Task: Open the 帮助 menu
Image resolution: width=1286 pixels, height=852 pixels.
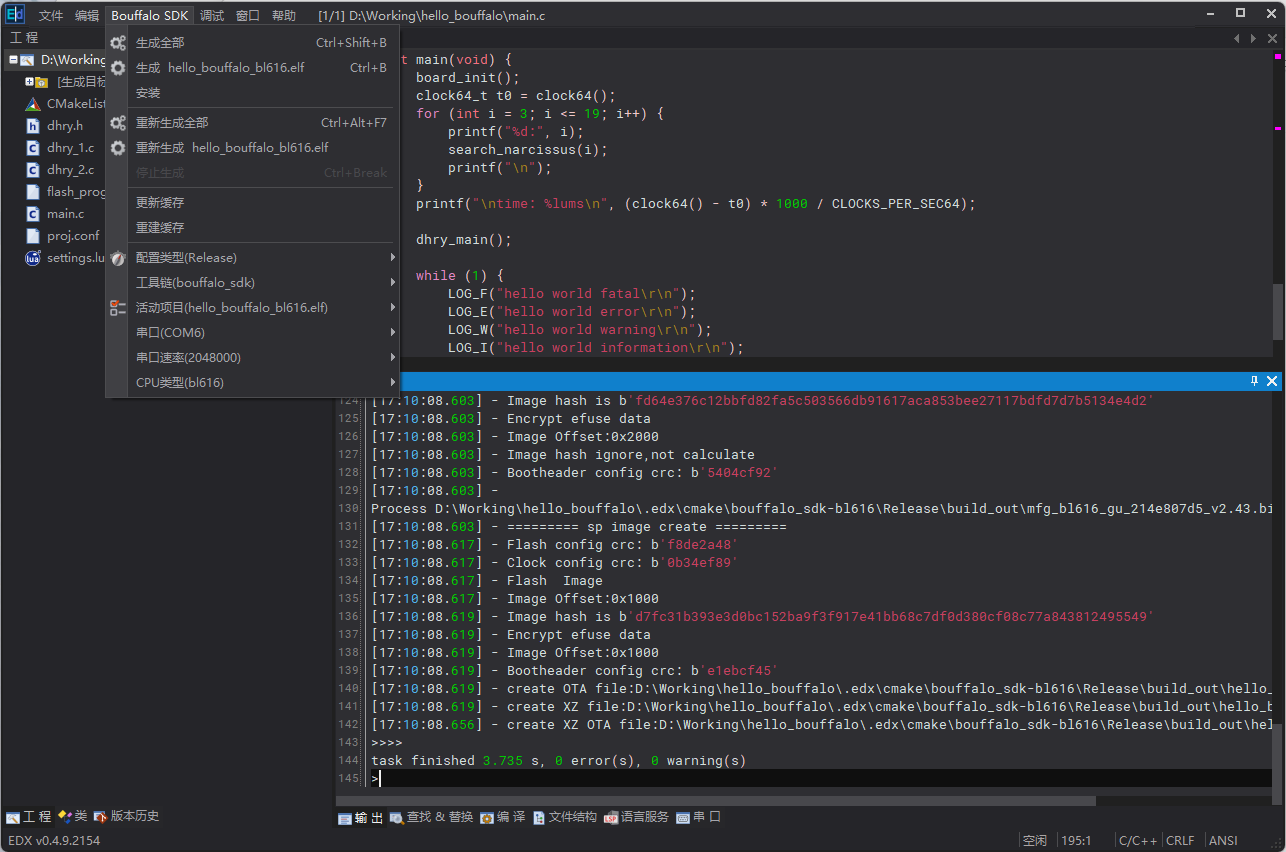Action: 284,16
